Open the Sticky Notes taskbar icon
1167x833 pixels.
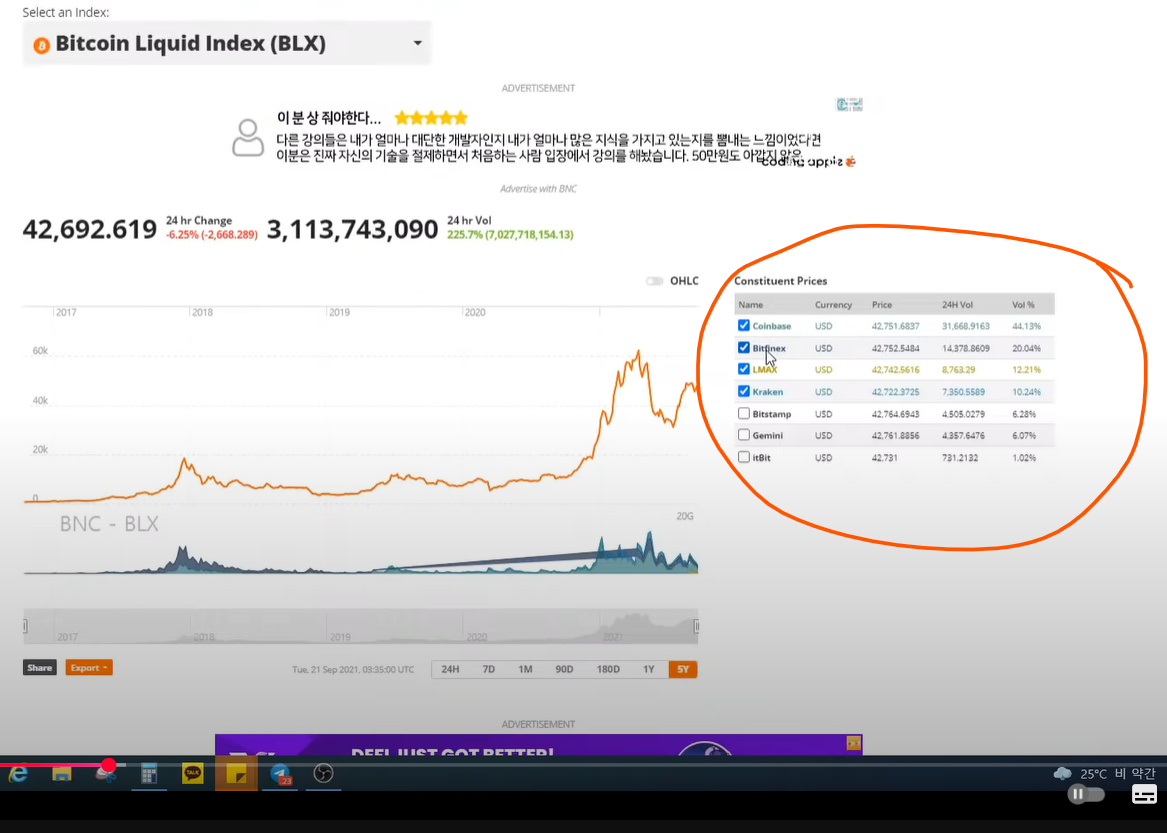pyautogui.click(x=236, y=774)
